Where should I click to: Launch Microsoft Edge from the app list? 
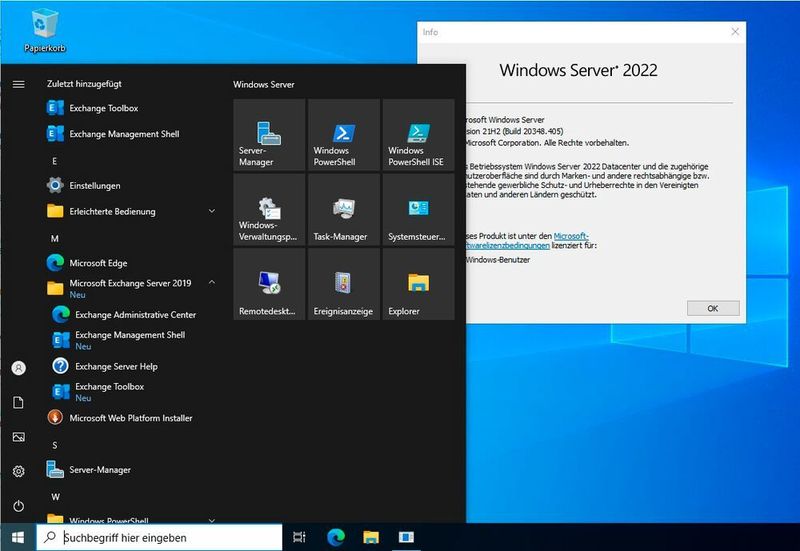[132, 263]
